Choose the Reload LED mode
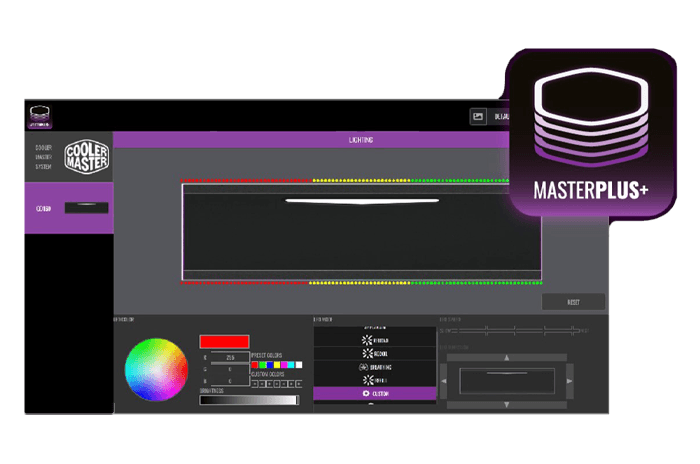Screen dimensions: 700x464 (x=374, y=354)
